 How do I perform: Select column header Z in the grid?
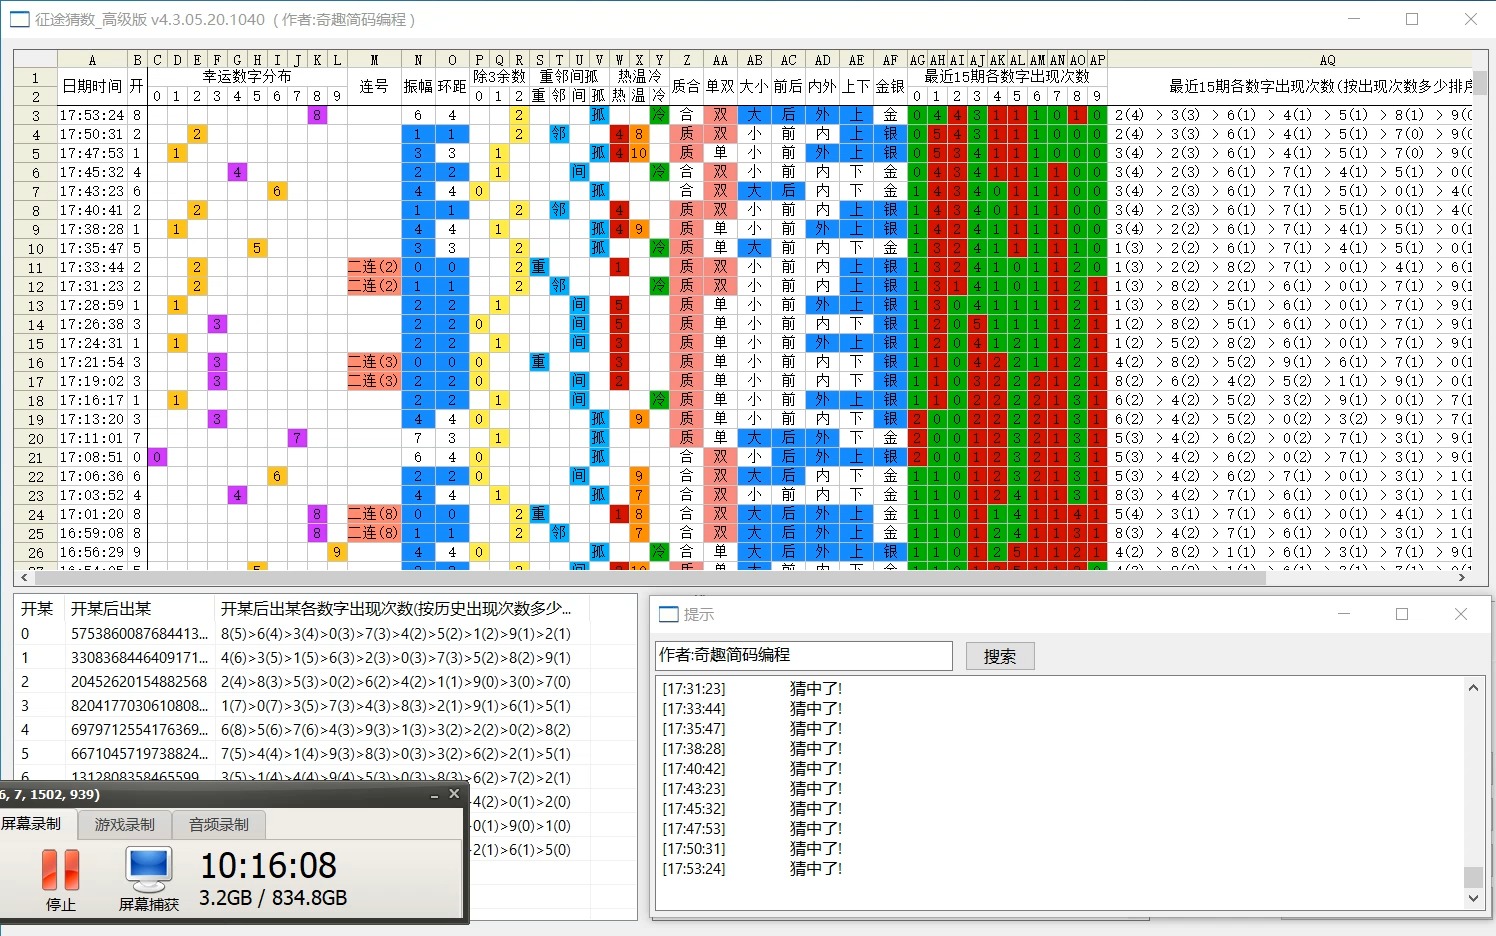(686, 60)
